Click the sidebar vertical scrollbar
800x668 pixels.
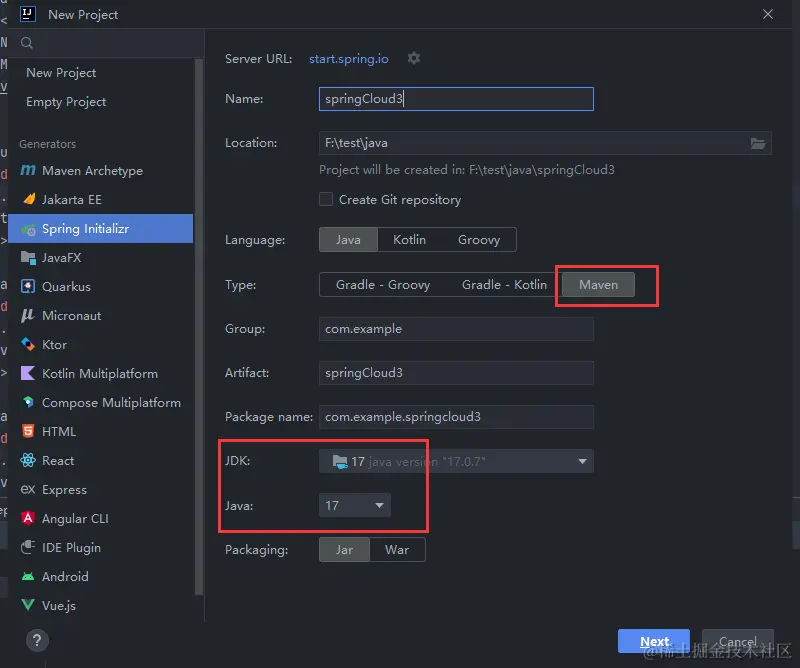tap(198, 327)
